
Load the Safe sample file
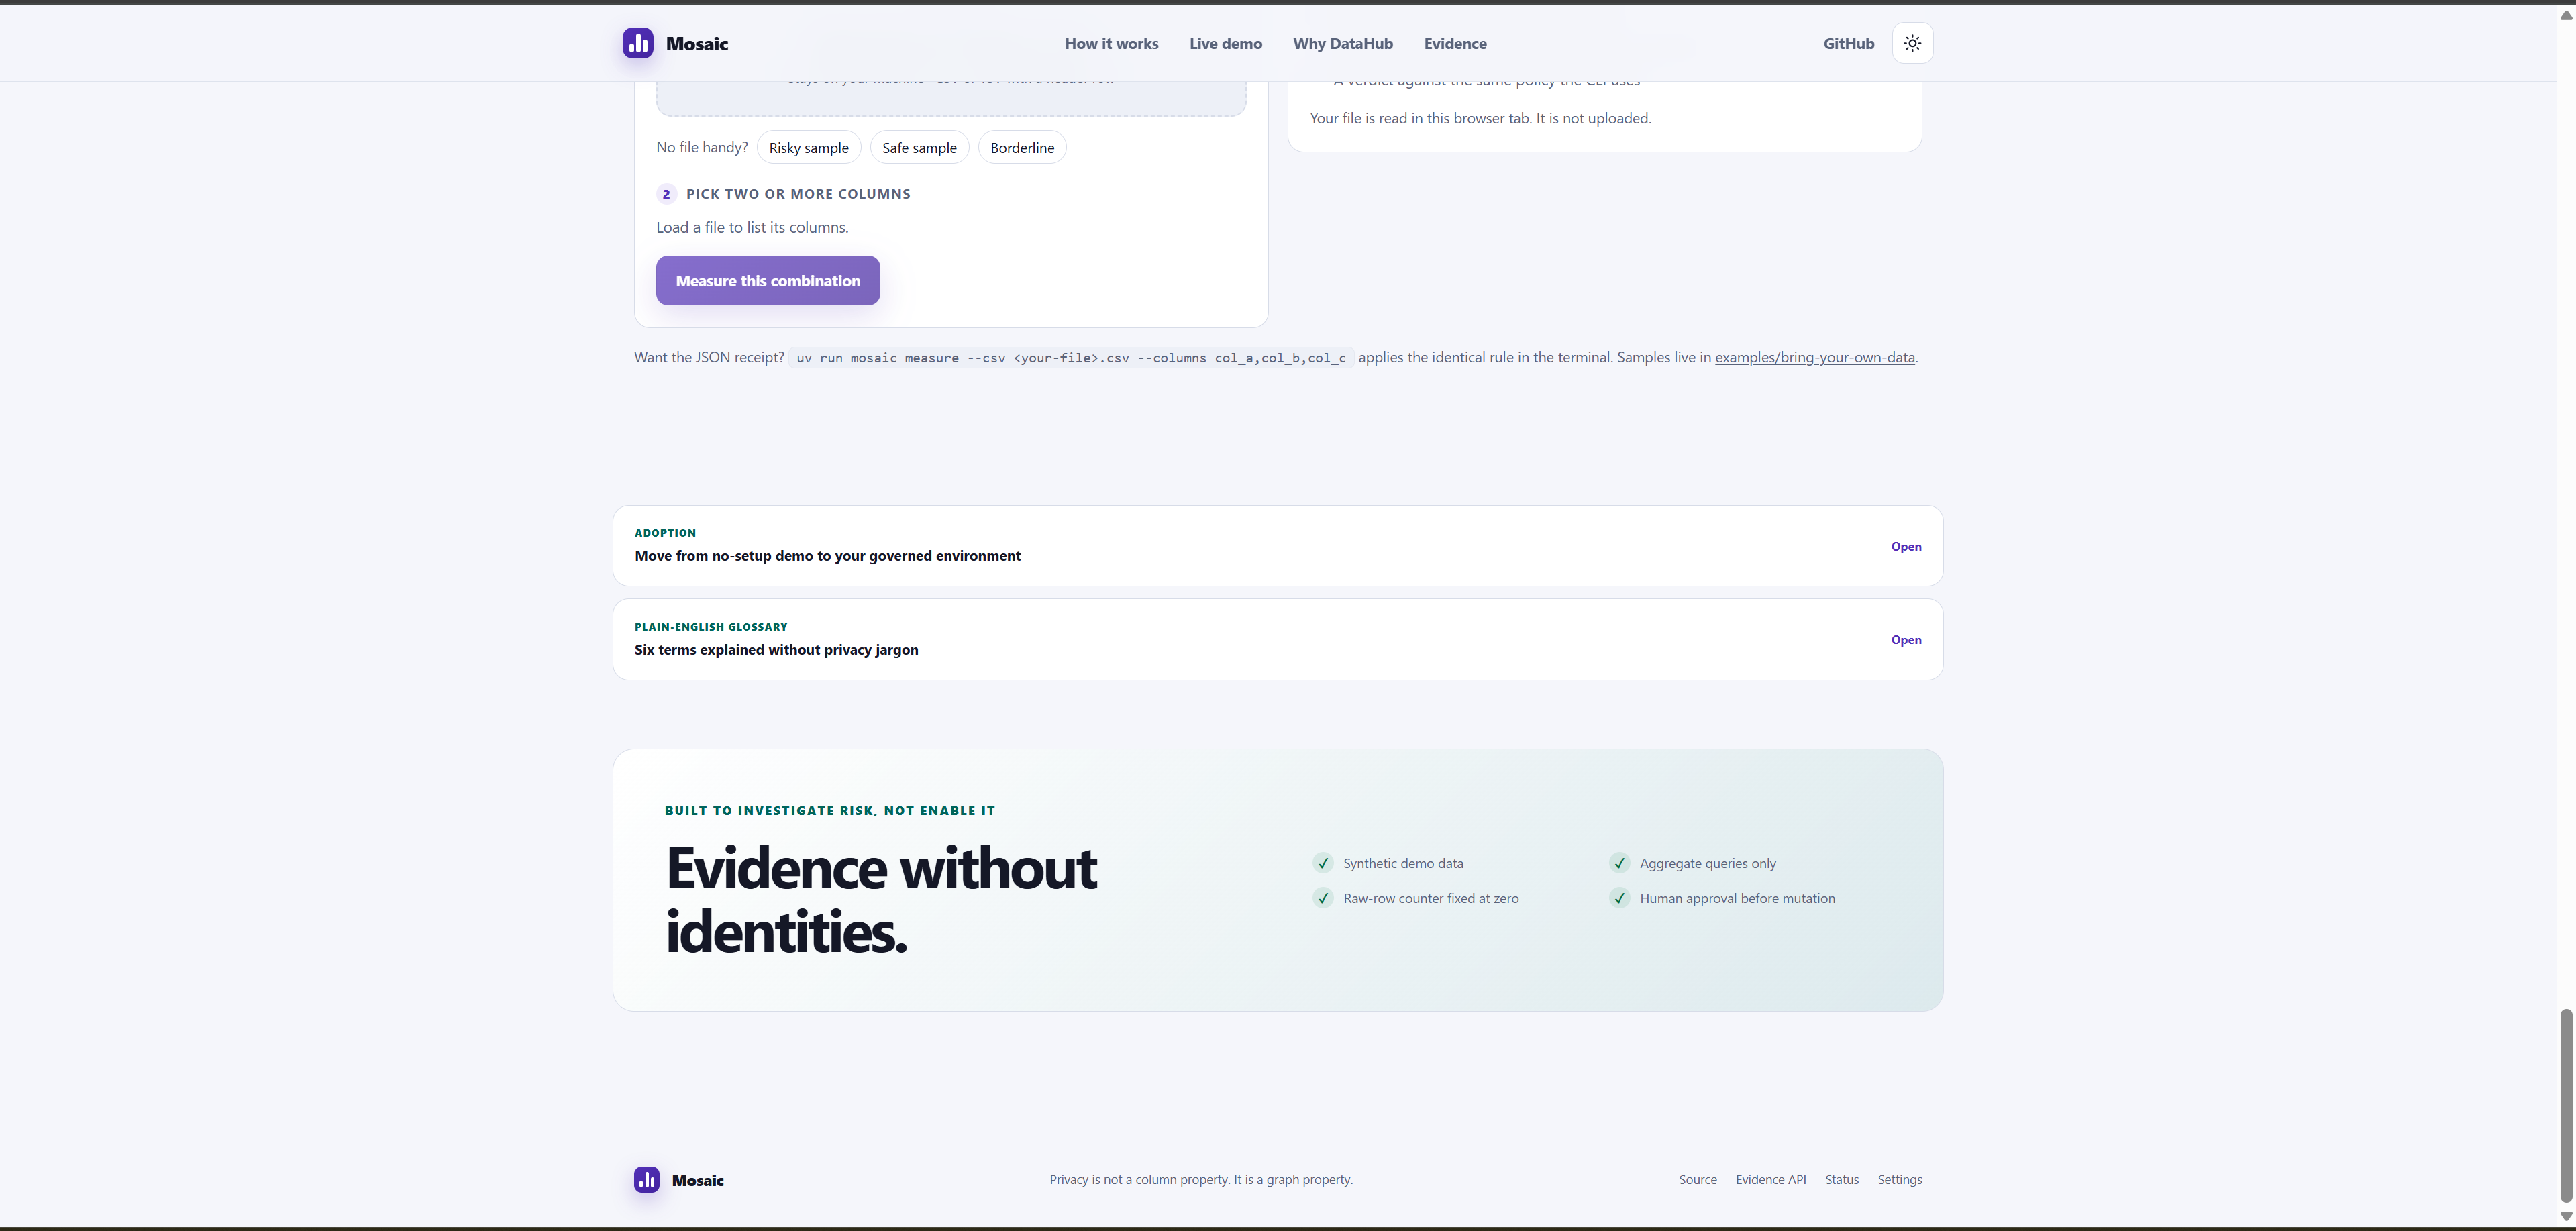pos(919,147)
